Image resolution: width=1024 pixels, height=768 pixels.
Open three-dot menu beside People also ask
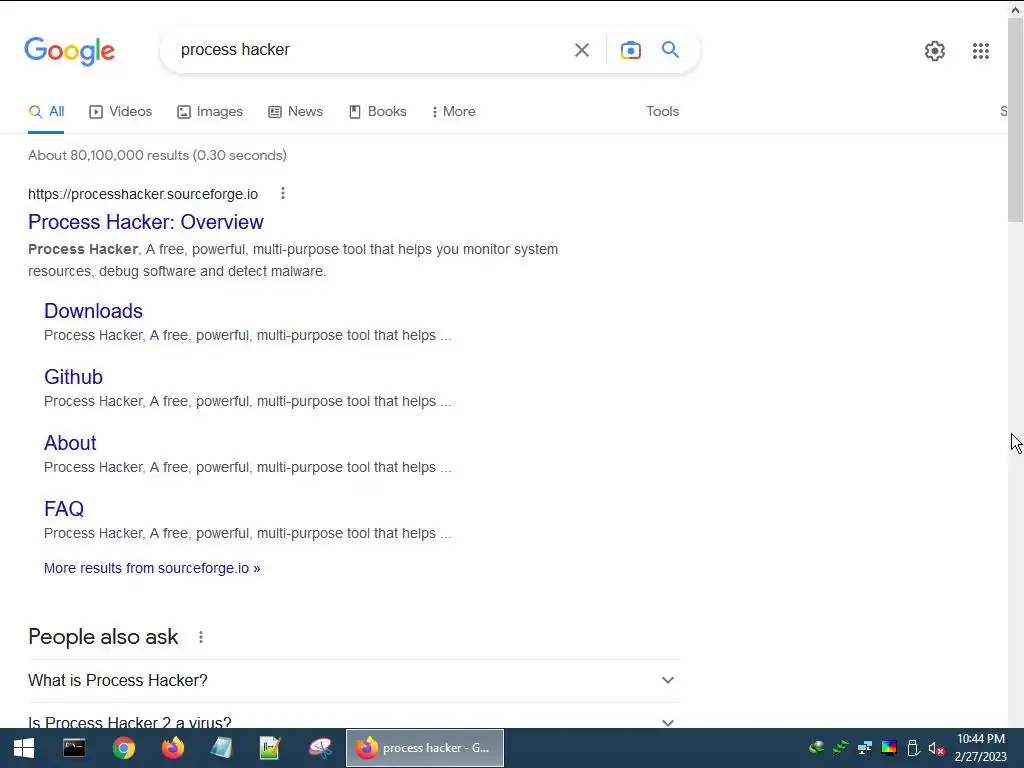coord(200,637)
